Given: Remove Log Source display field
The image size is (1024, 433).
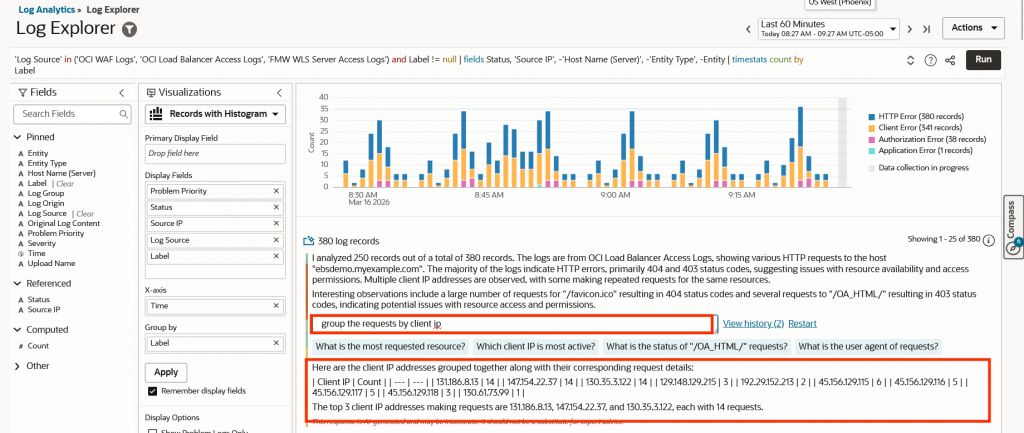Looking at the screenshot, I should (x=276, y=240).
